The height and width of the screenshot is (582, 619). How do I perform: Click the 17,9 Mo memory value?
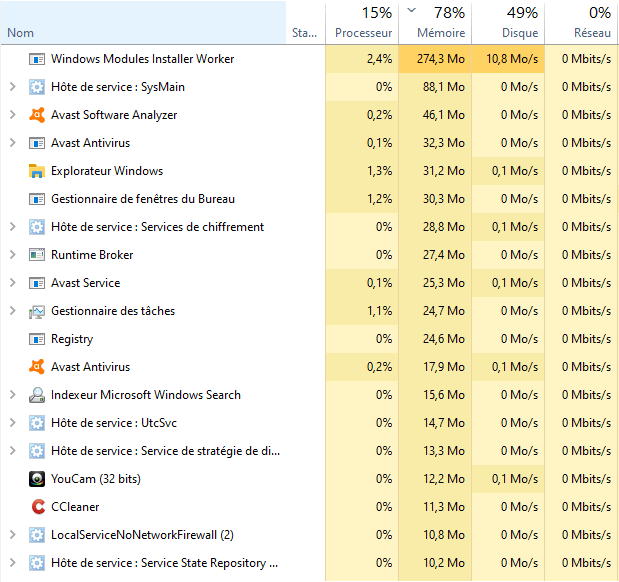(444, 367)
